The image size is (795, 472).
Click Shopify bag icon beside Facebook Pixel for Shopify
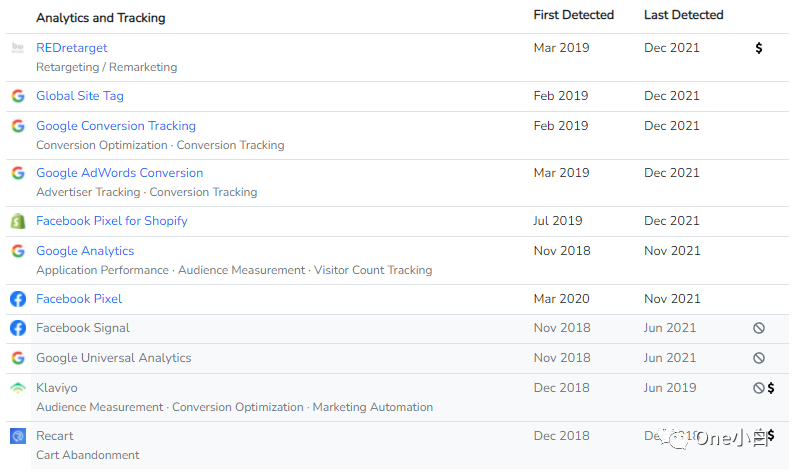(18, 221)
